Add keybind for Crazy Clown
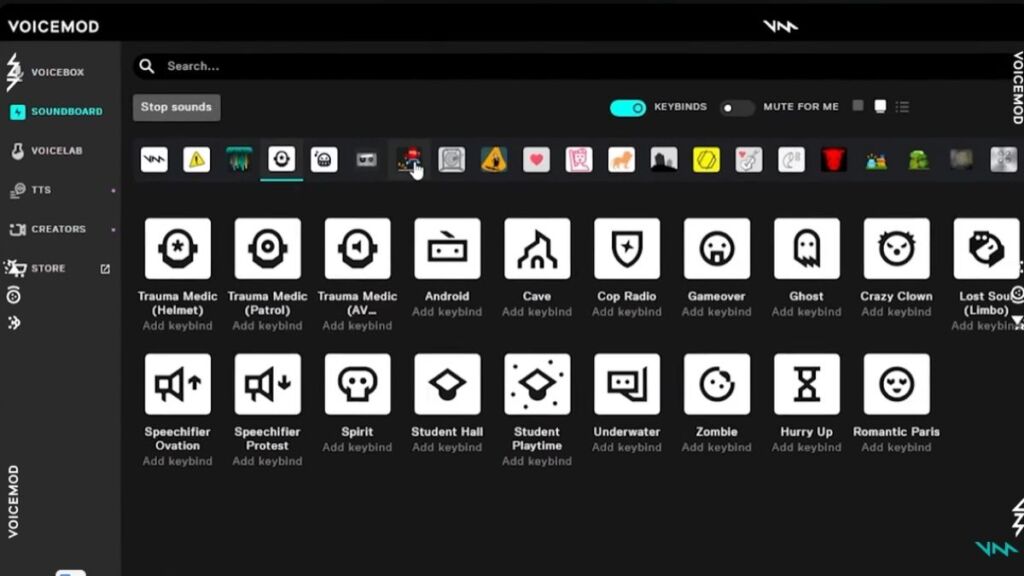The width and height of the screenshot is (1024, 576). [896, 312]
